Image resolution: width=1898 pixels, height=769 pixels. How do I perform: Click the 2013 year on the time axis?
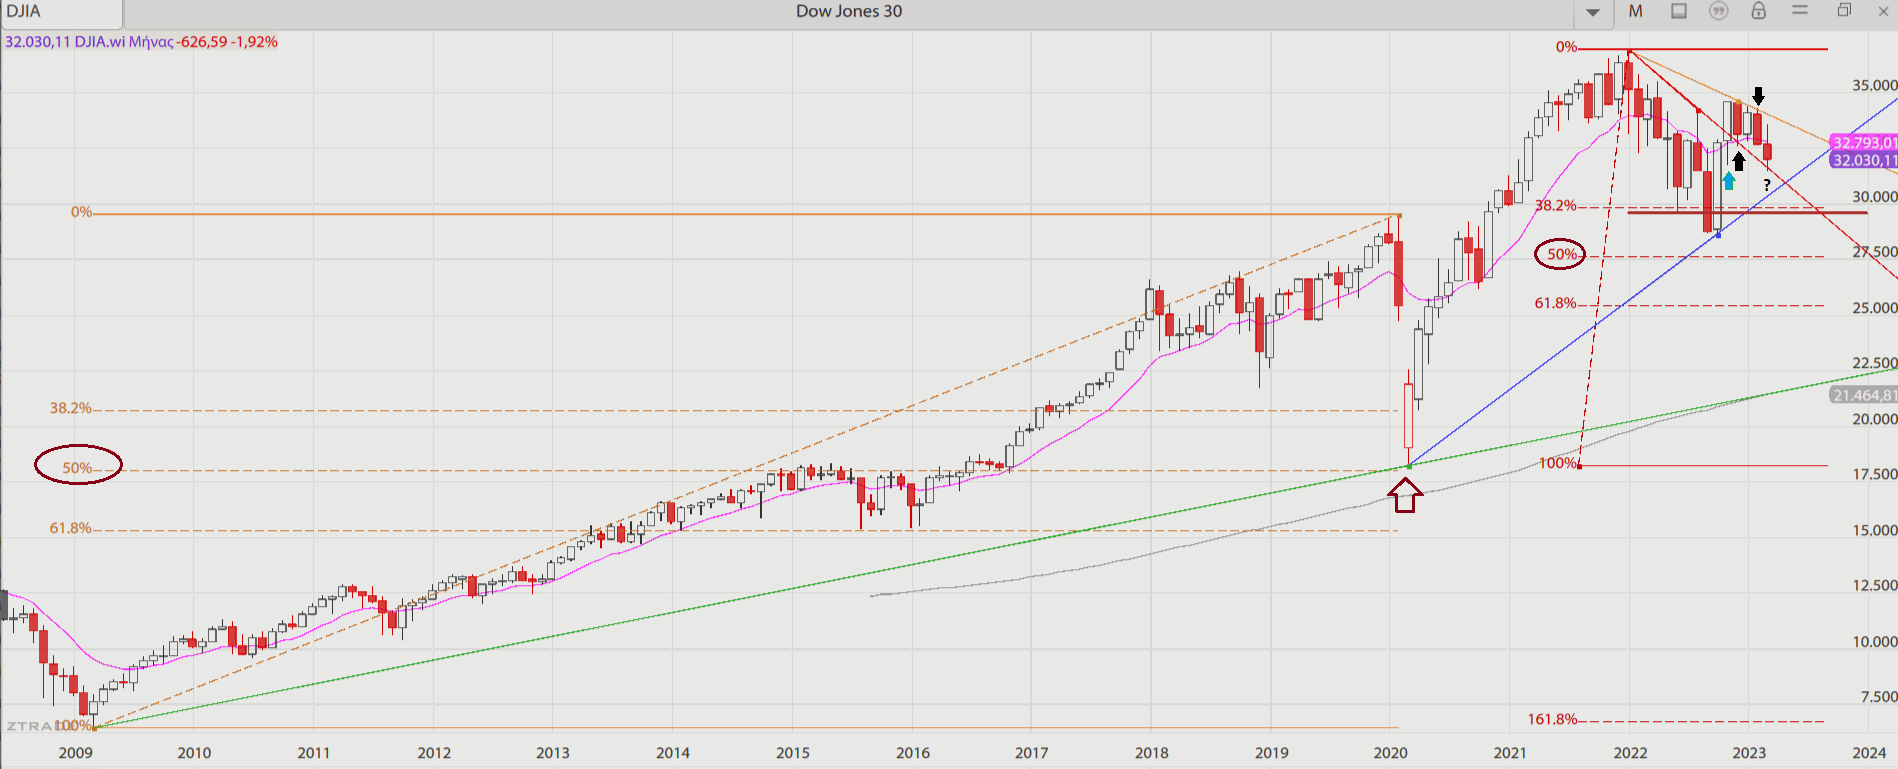tap(552, 753)
